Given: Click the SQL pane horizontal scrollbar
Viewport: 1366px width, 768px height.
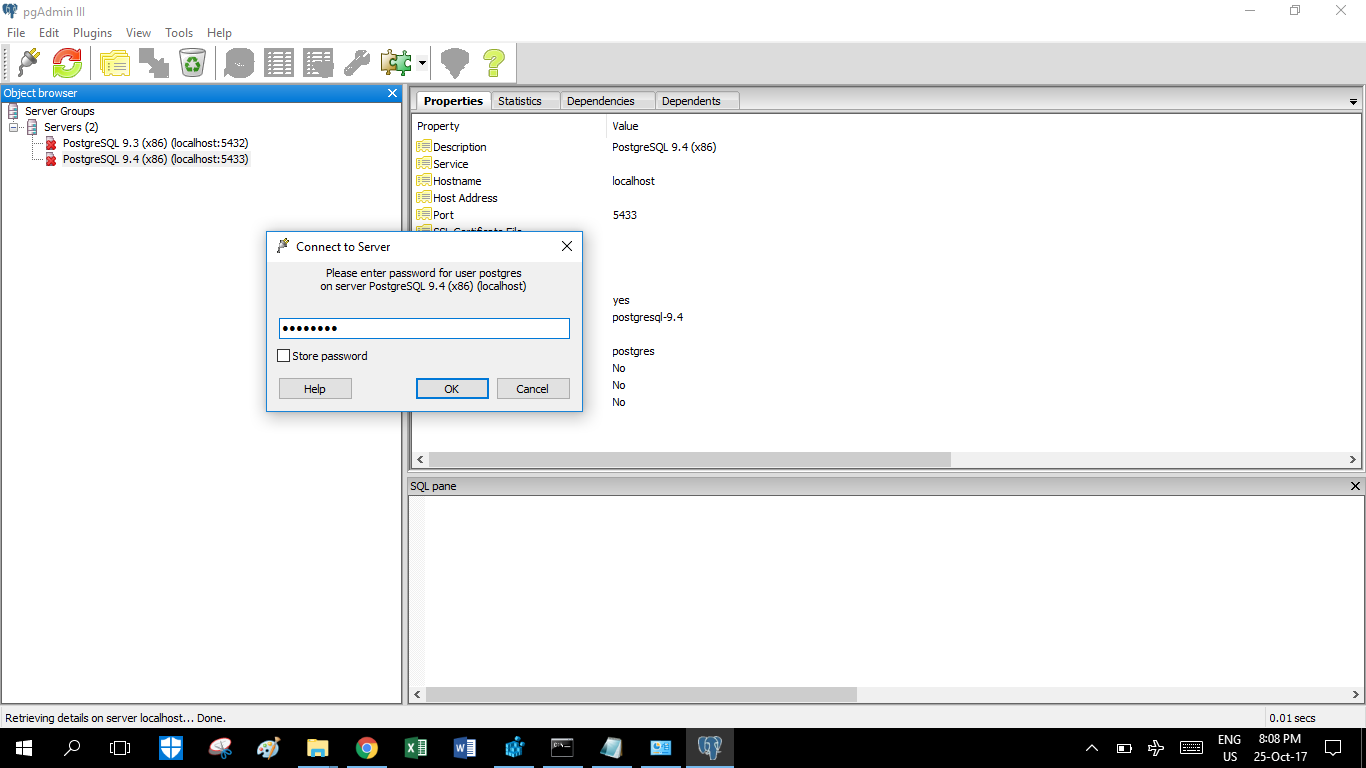Looking at the screenshot, I should pos(641,694).
